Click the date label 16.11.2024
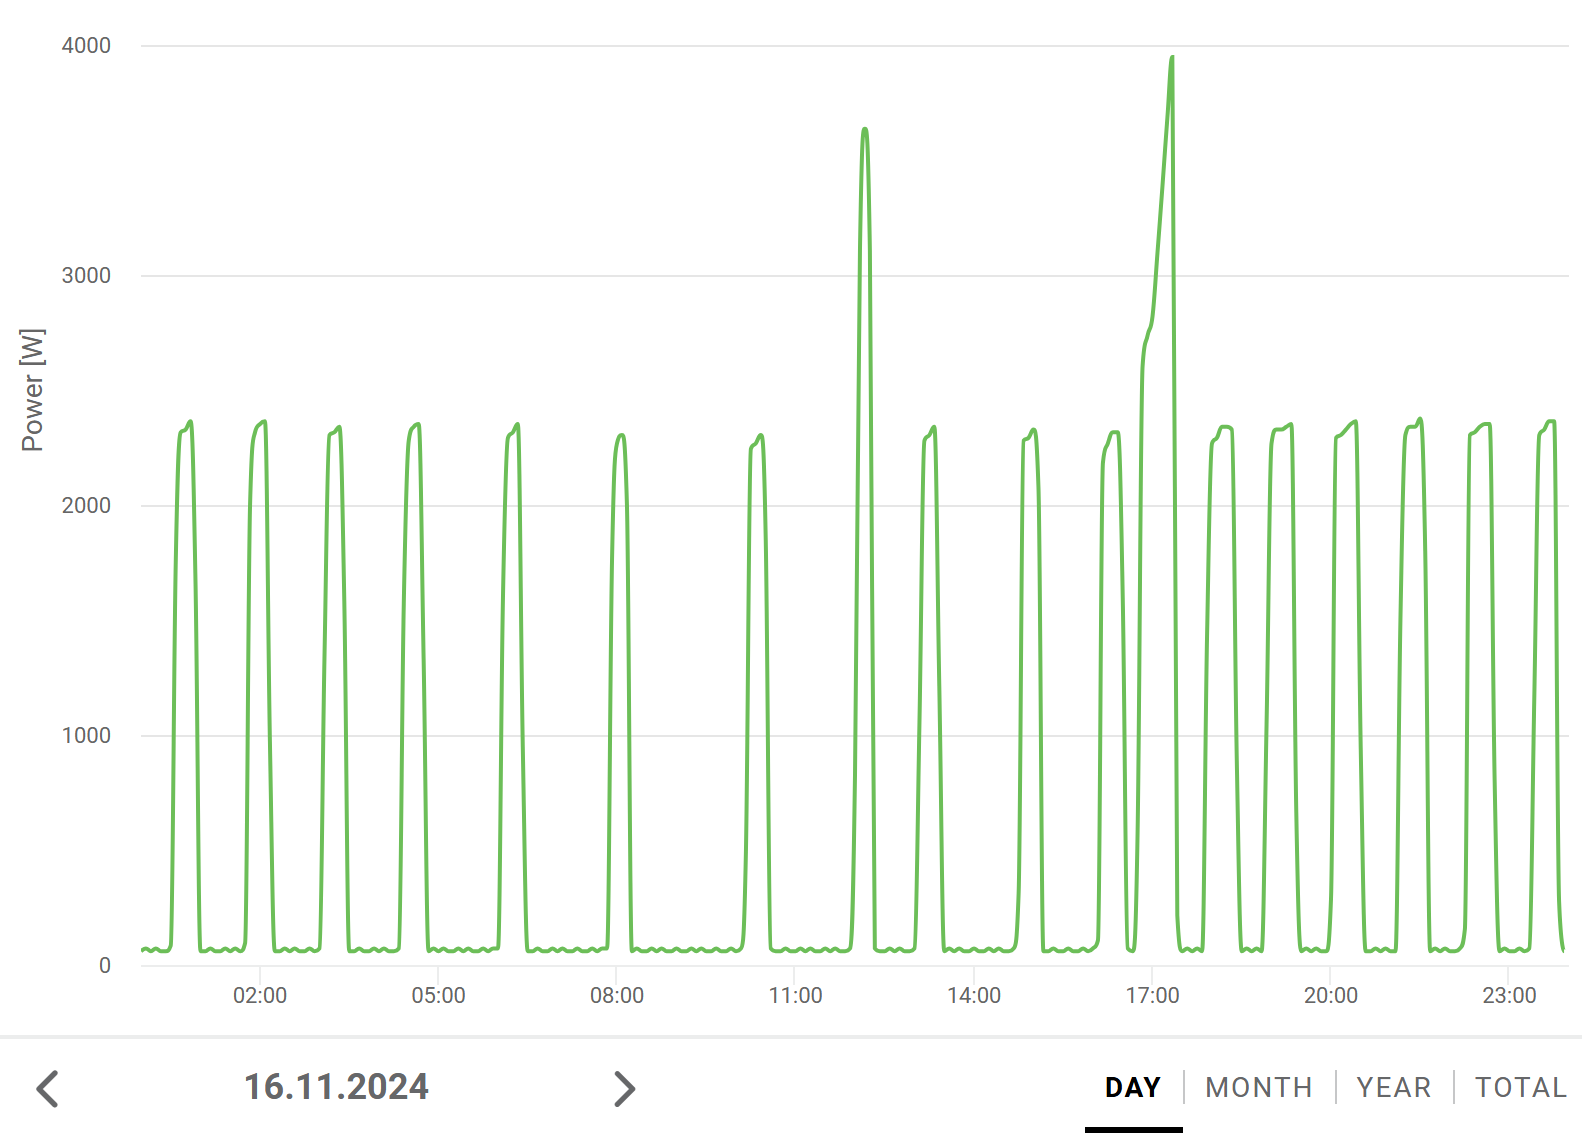 pyautogui.click(x=336, y=1087)
